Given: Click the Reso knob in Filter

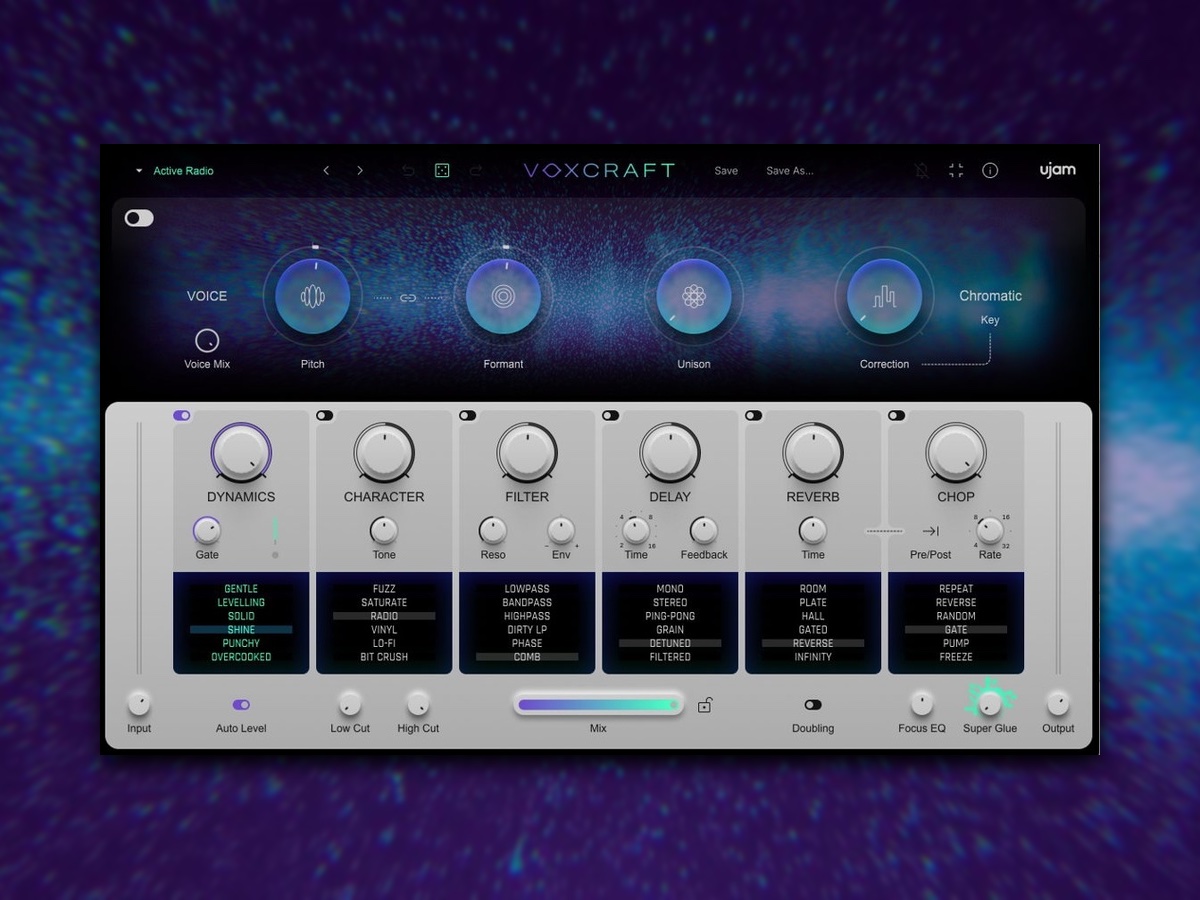Looking at the screenshot, I should pos(493,530).
